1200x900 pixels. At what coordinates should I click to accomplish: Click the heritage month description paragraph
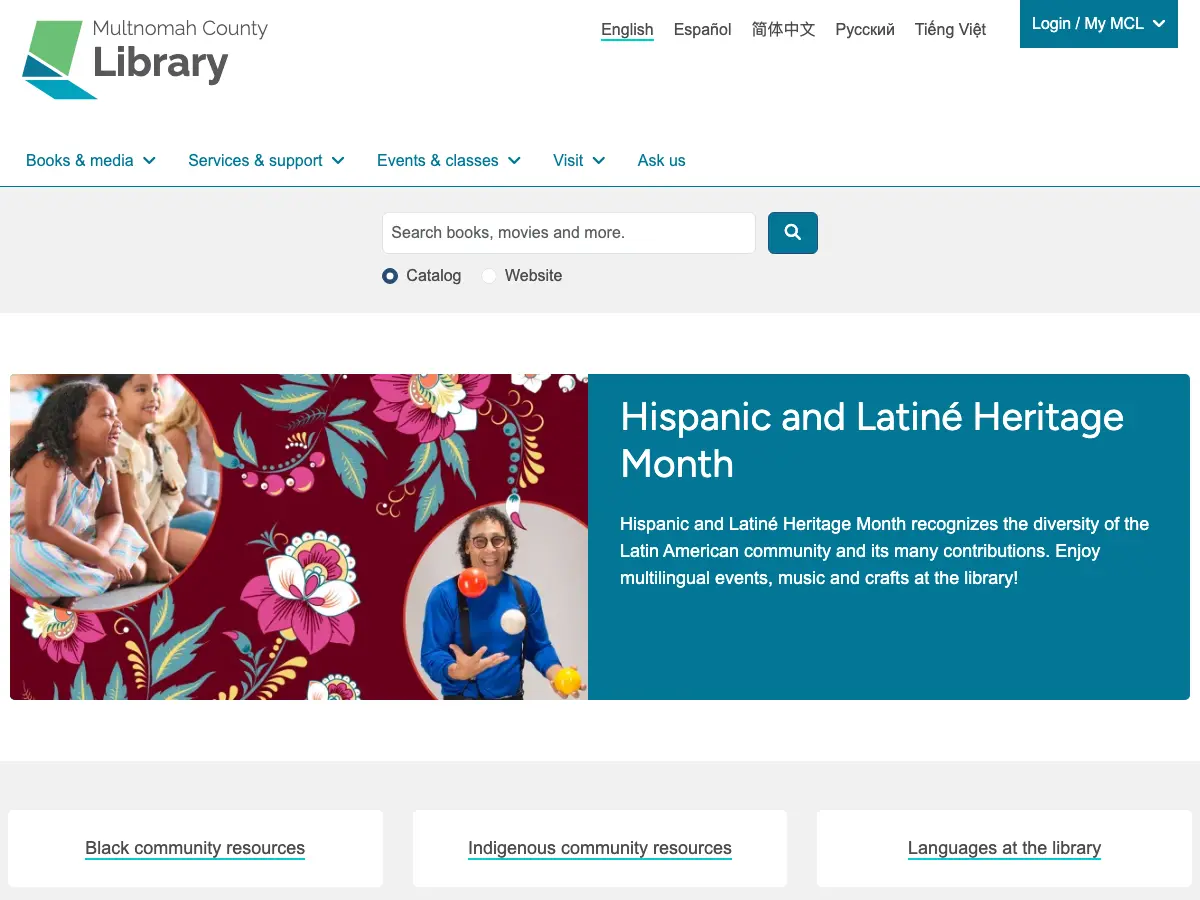pos(885,551)
